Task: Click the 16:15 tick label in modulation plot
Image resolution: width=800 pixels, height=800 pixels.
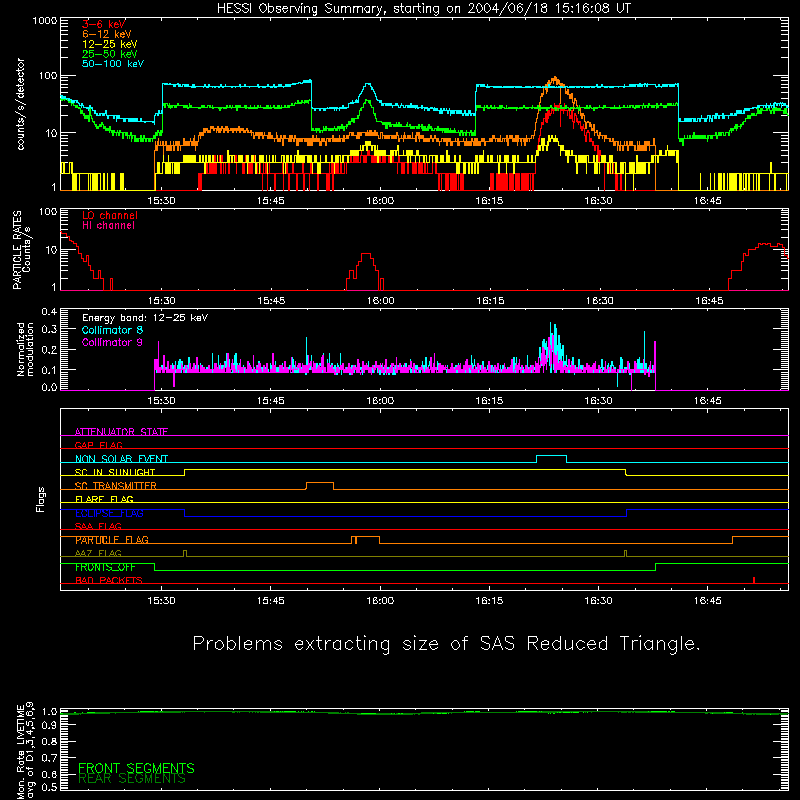Action: [489, 401]
